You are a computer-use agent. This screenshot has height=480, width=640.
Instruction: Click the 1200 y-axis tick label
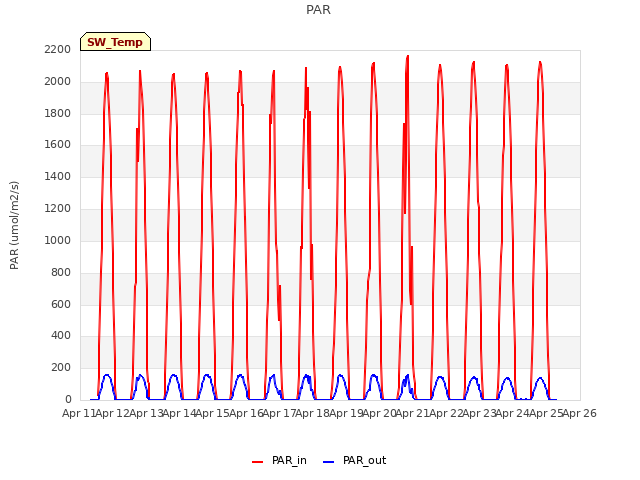[58, 208]
